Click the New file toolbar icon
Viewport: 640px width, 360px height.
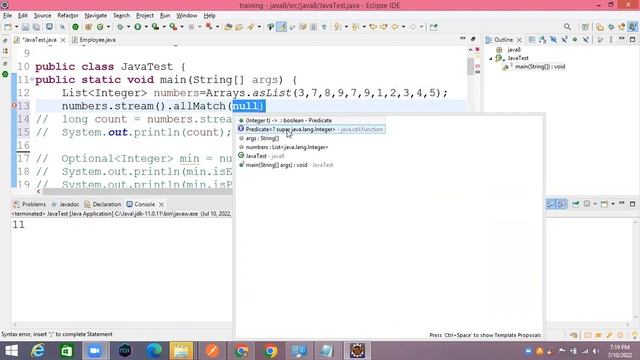click(7, 27)
